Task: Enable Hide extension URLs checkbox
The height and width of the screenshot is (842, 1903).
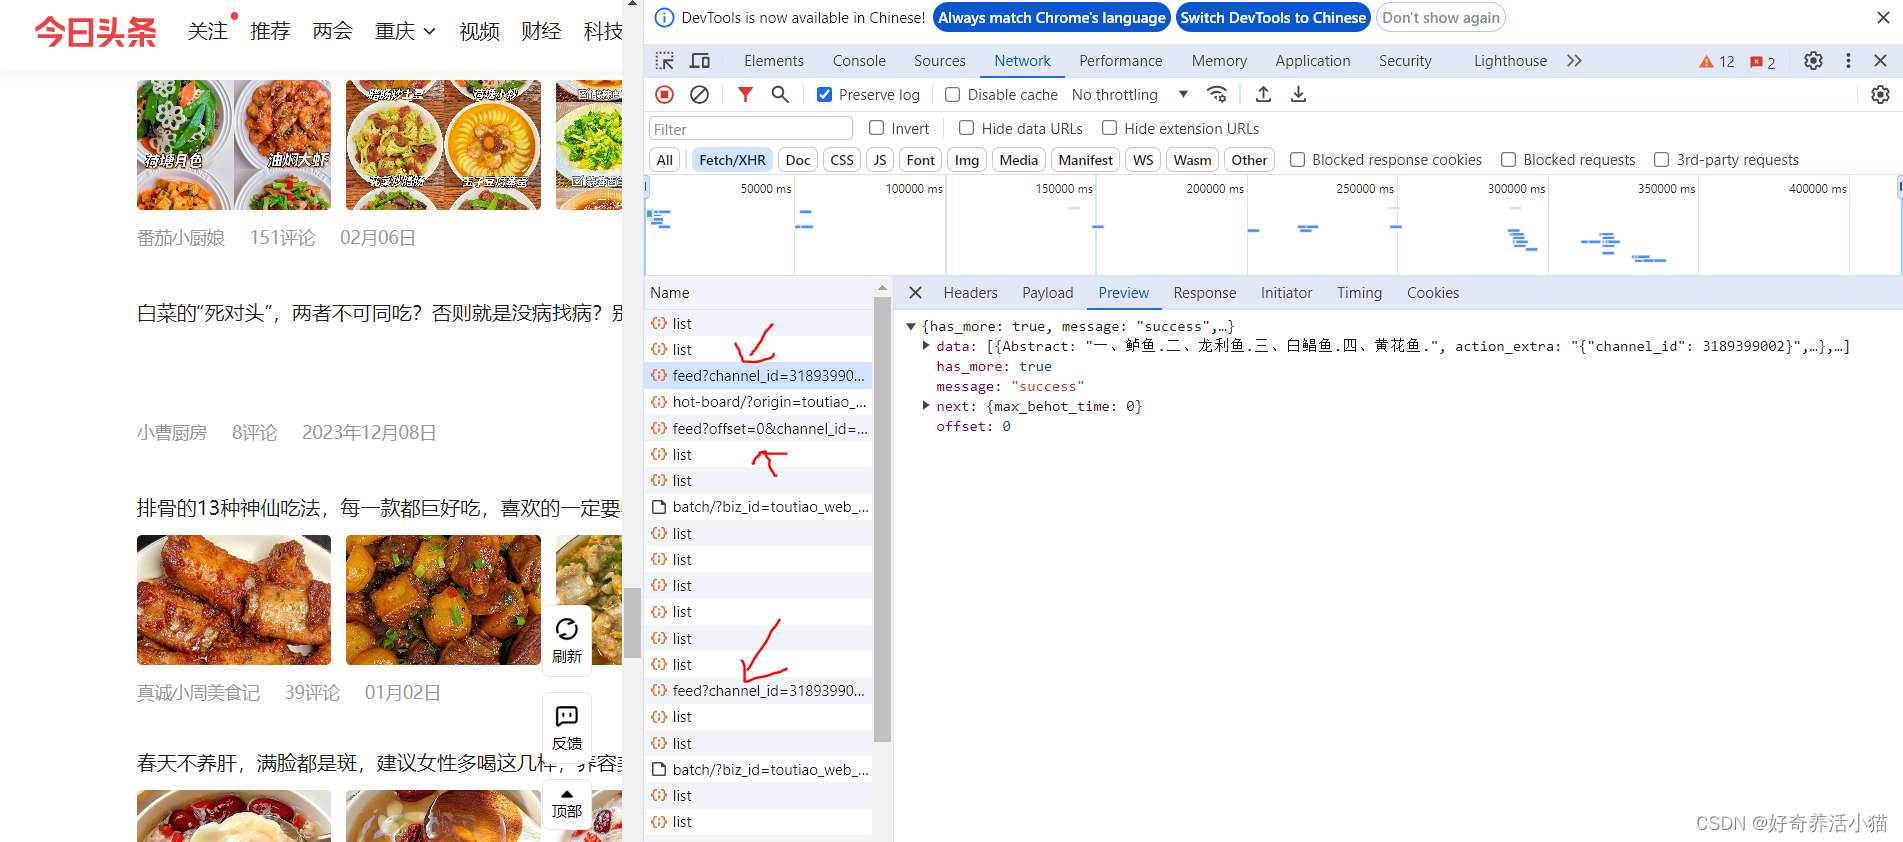Action: pyautogui.click(x=1110, y=128)
